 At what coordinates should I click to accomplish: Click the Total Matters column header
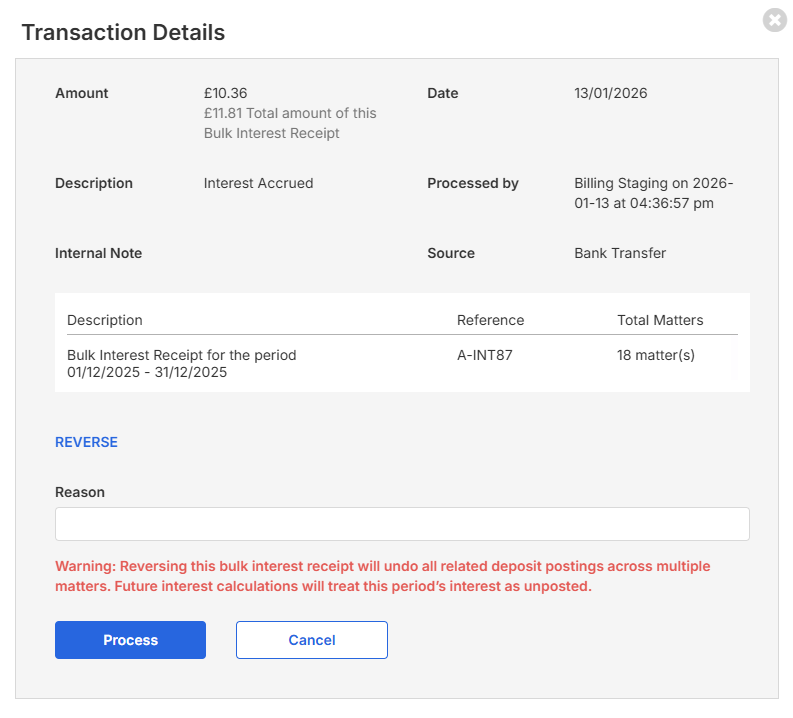pos(660,320)
